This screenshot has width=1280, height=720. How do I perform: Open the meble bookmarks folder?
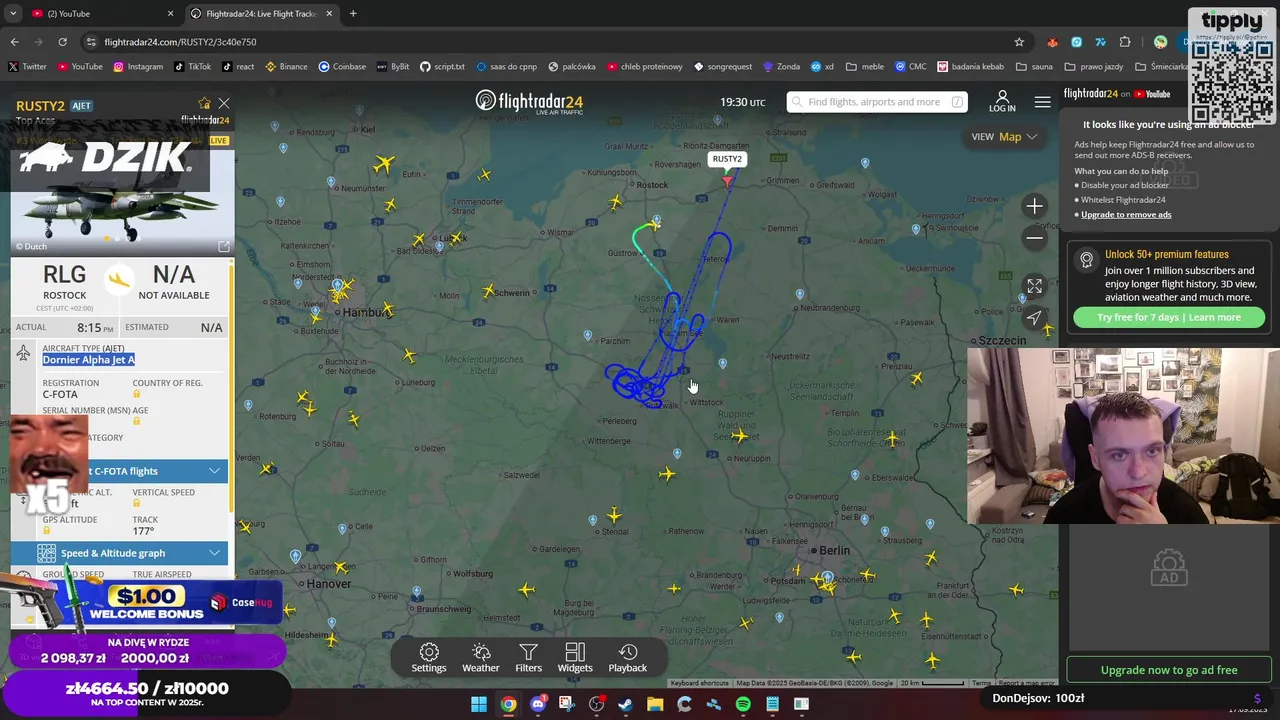[865, 66]
